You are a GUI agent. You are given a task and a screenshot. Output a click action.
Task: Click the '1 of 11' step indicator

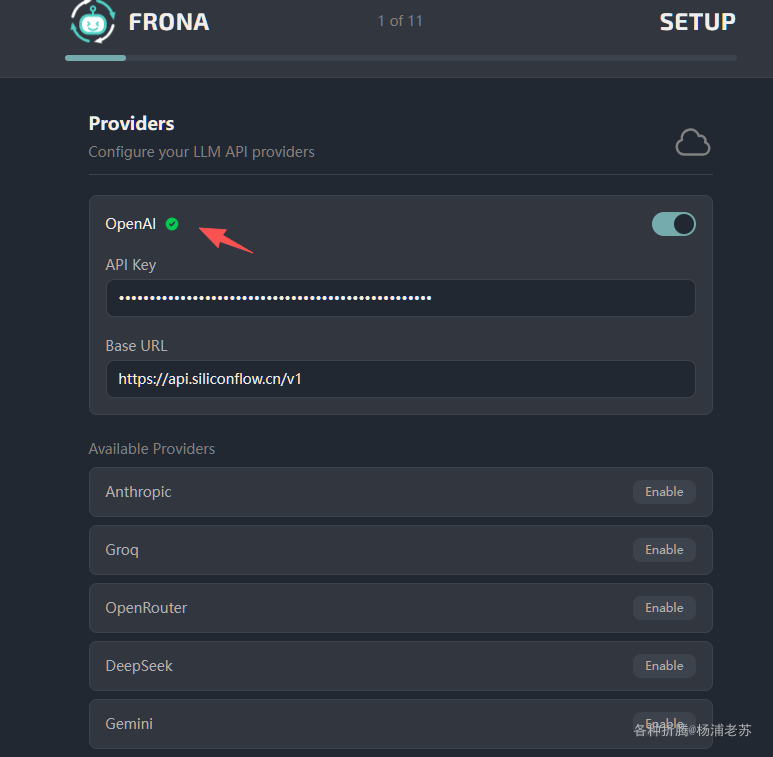pyautogui.click(x=400, y=21)
